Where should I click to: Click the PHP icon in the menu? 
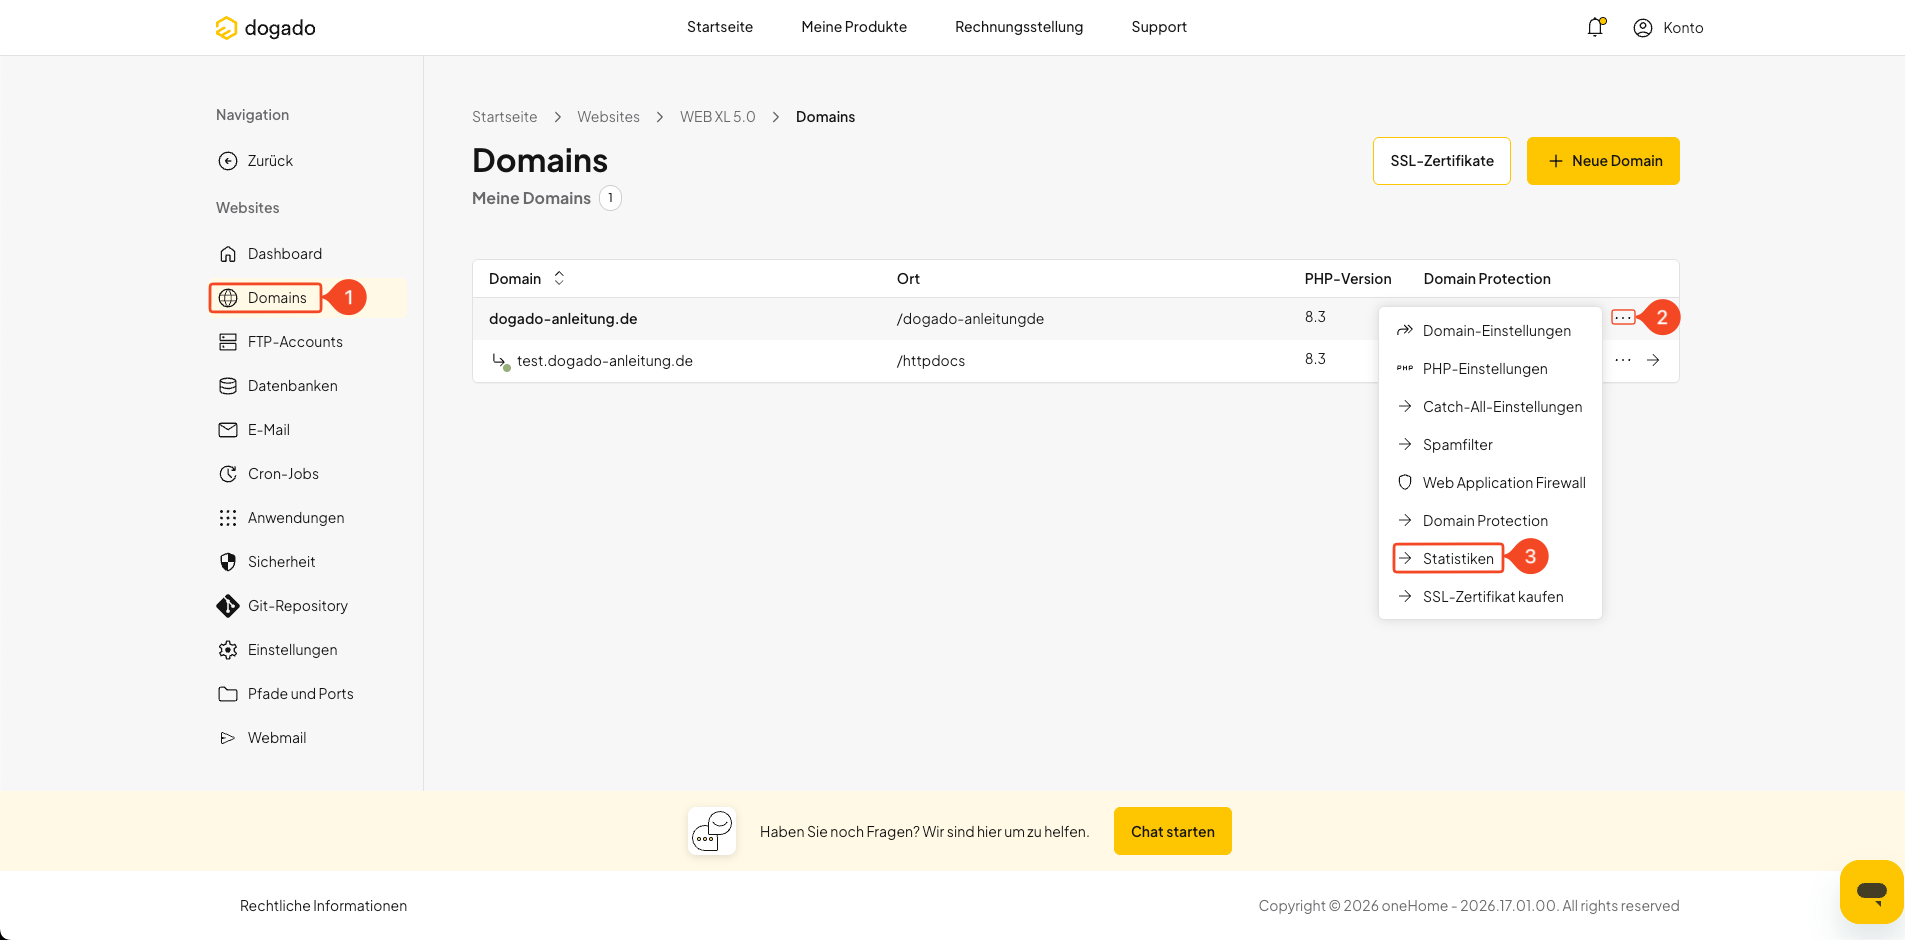1405,369
